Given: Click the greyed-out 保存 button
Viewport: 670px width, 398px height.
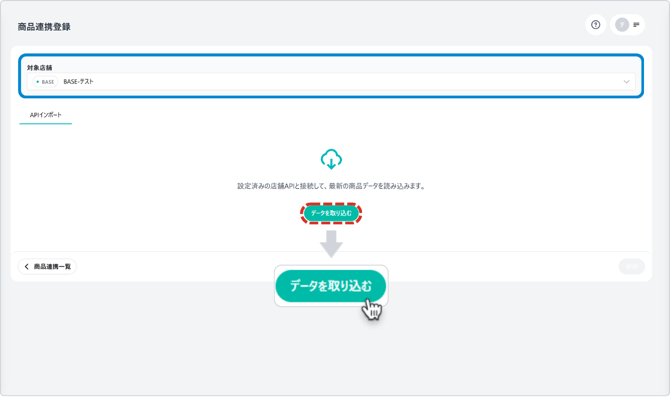Looking at the screenshot, I should tap(632, 266).
